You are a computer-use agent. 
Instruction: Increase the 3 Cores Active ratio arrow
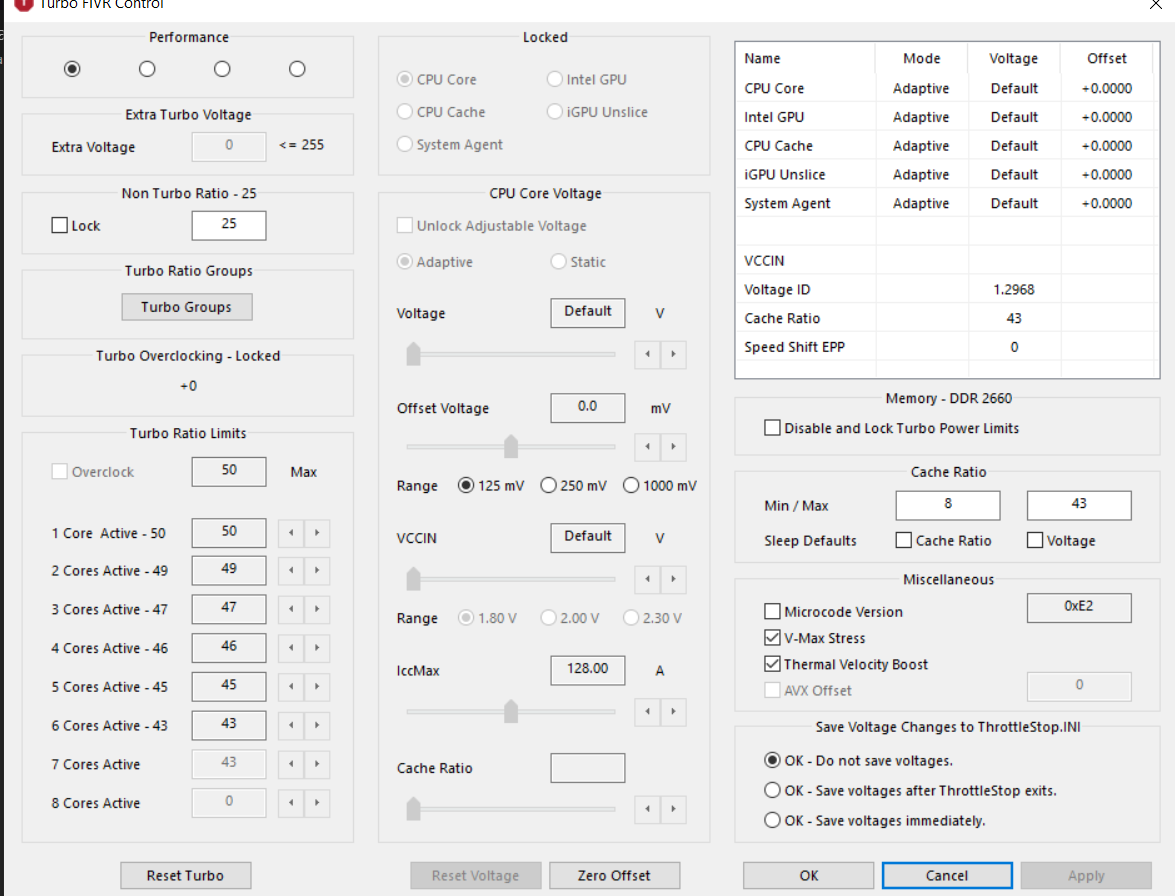point(317,609)
